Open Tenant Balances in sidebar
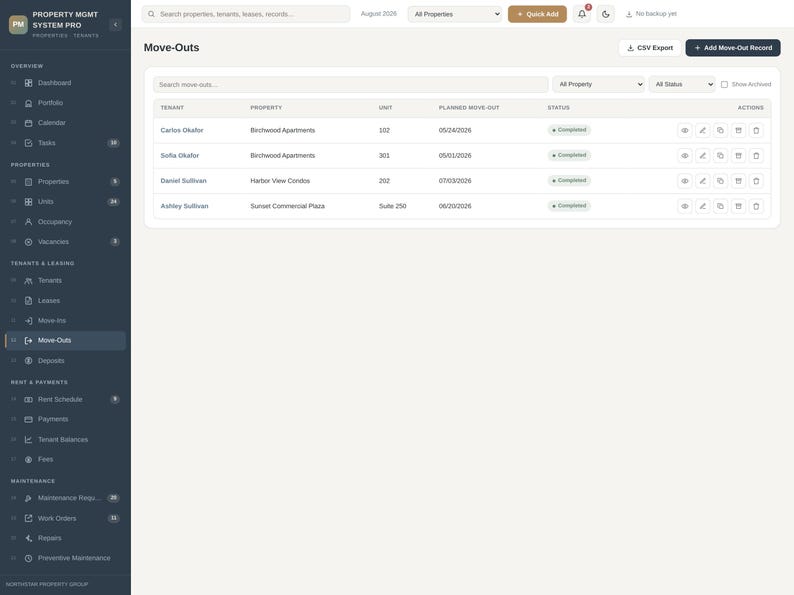The height and width of the screenshot is (595, 794). 65,440
